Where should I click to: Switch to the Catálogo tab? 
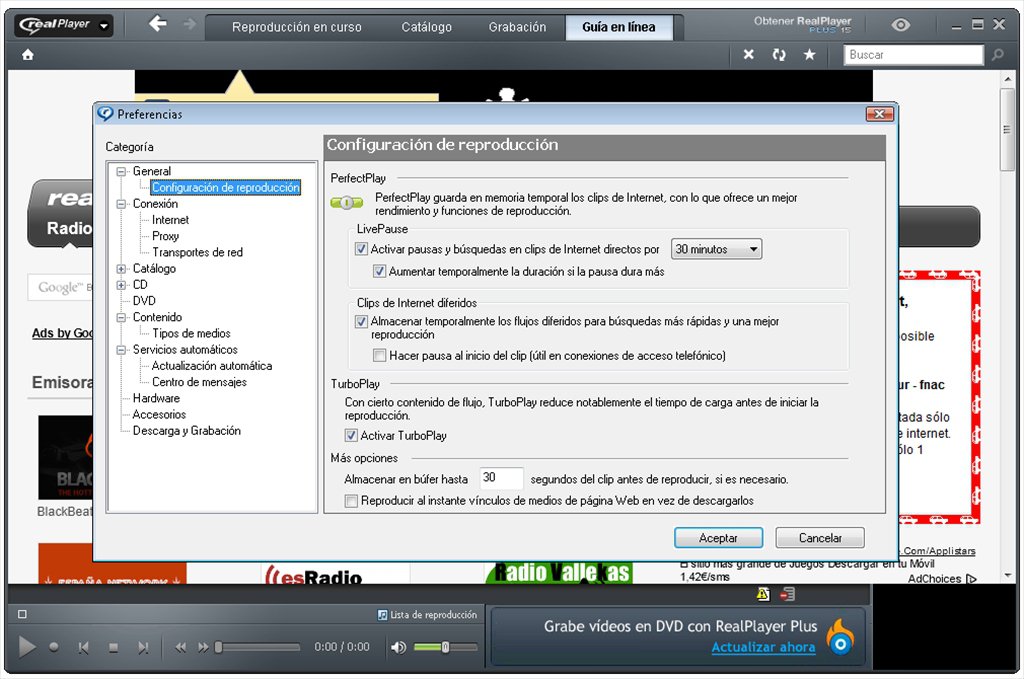[x=426, y=27]
